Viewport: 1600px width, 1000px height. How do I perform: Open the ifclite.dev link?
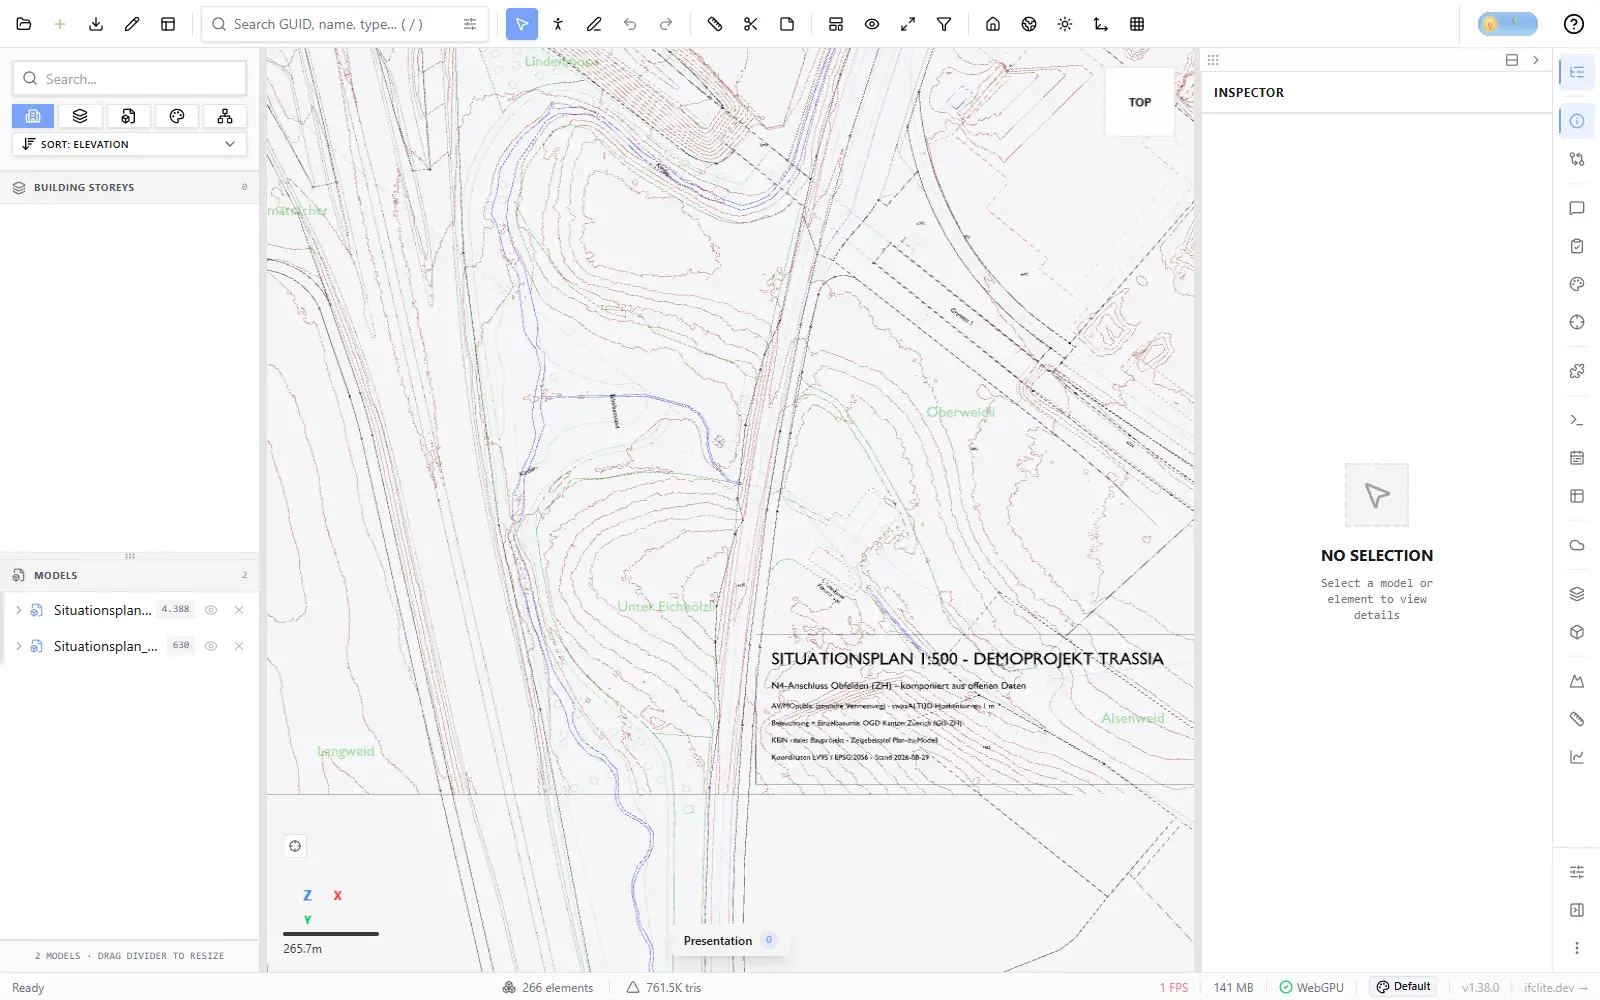(1555, 987)
